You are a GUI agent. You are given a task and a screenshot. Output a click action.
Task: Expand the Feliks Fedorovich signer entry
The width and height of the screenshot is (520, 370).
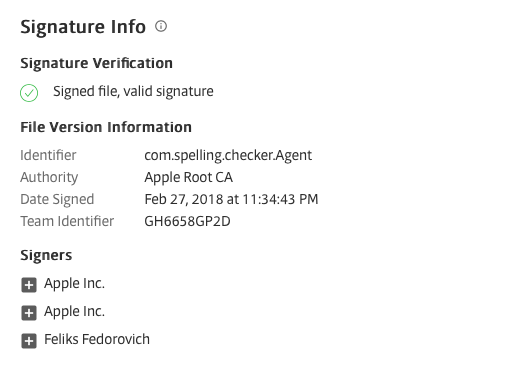click(x=29, y=341)
